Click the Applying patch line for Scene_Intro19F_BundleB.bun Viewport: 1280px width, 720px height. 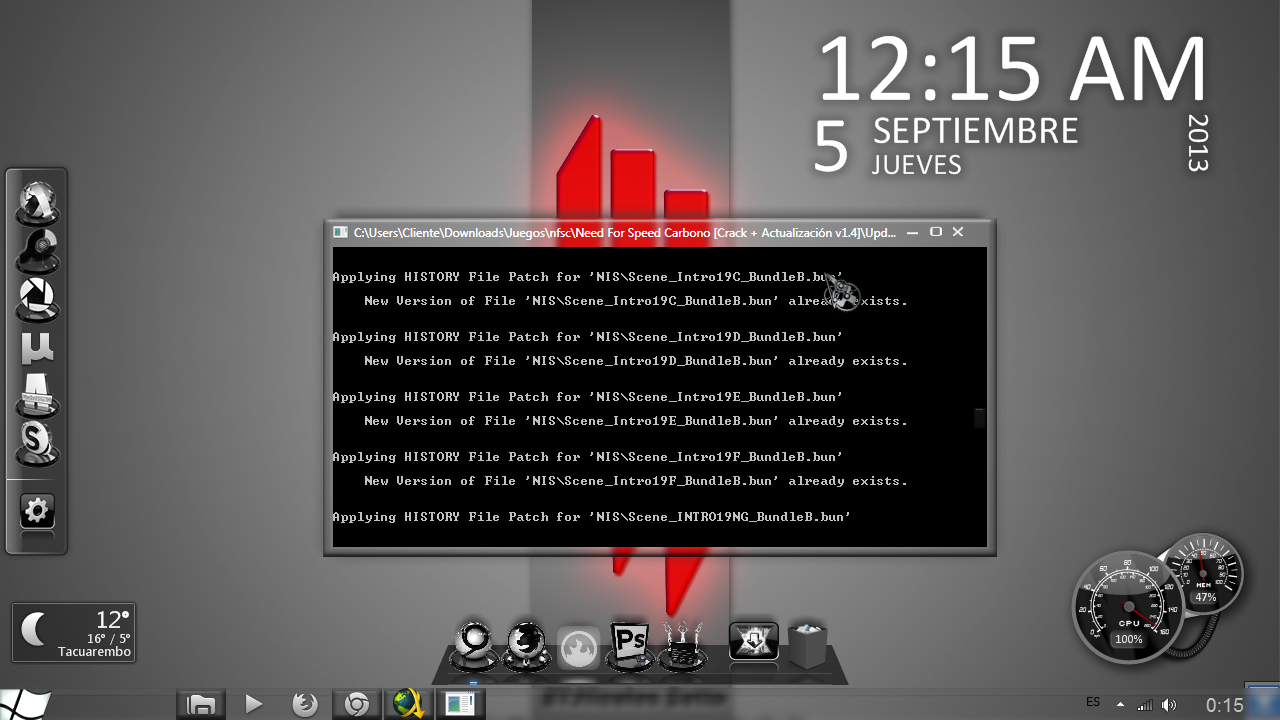[x=588, y=457]
